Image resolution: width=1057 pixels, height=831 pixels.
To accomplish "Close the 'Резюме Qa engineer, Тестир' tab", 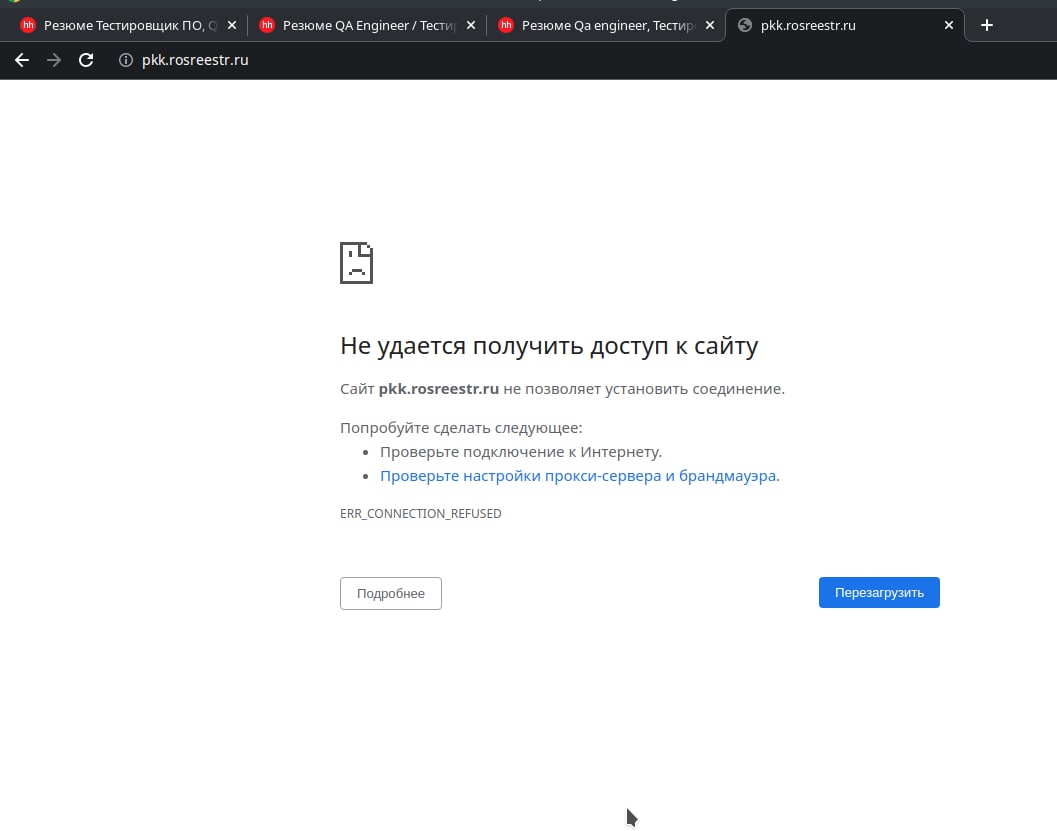I will (710, 25).
